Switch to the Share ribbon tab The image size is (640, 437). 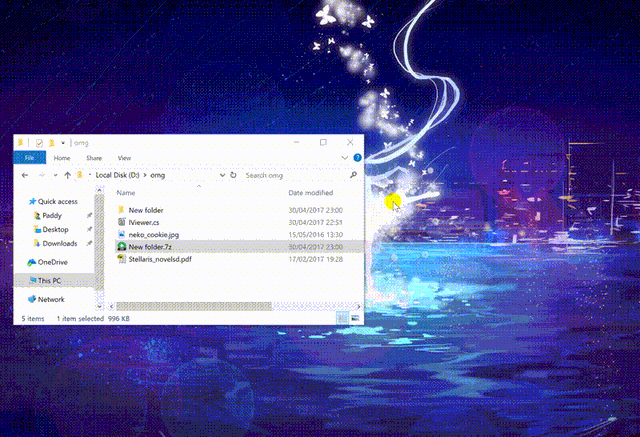94,158
